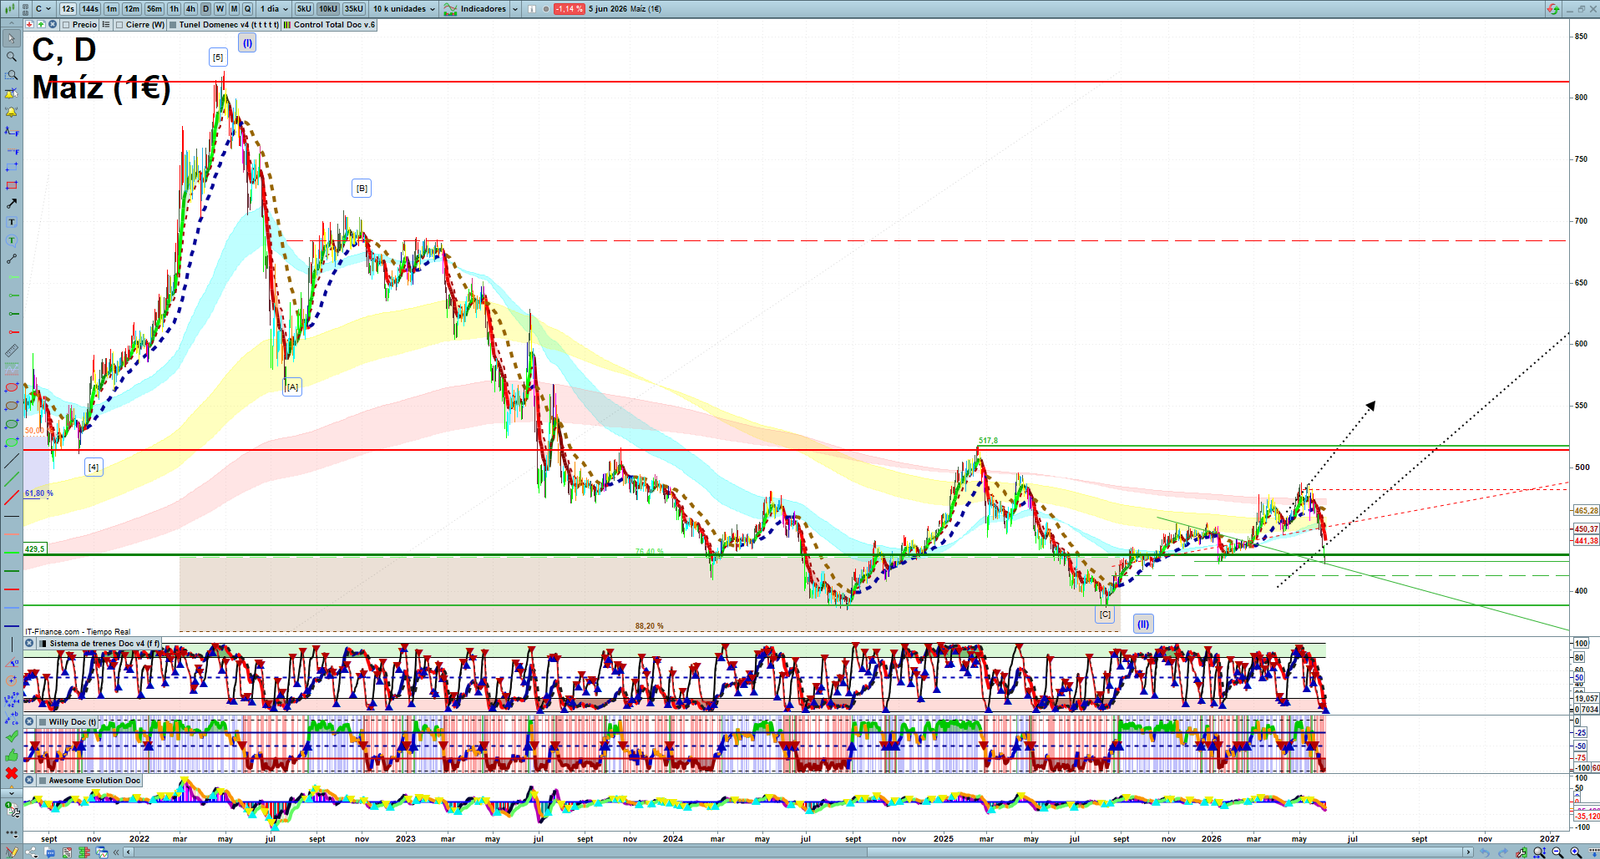
Task: Pick the green thumbs-up icon tool
Action: click(x=11, y=755)
